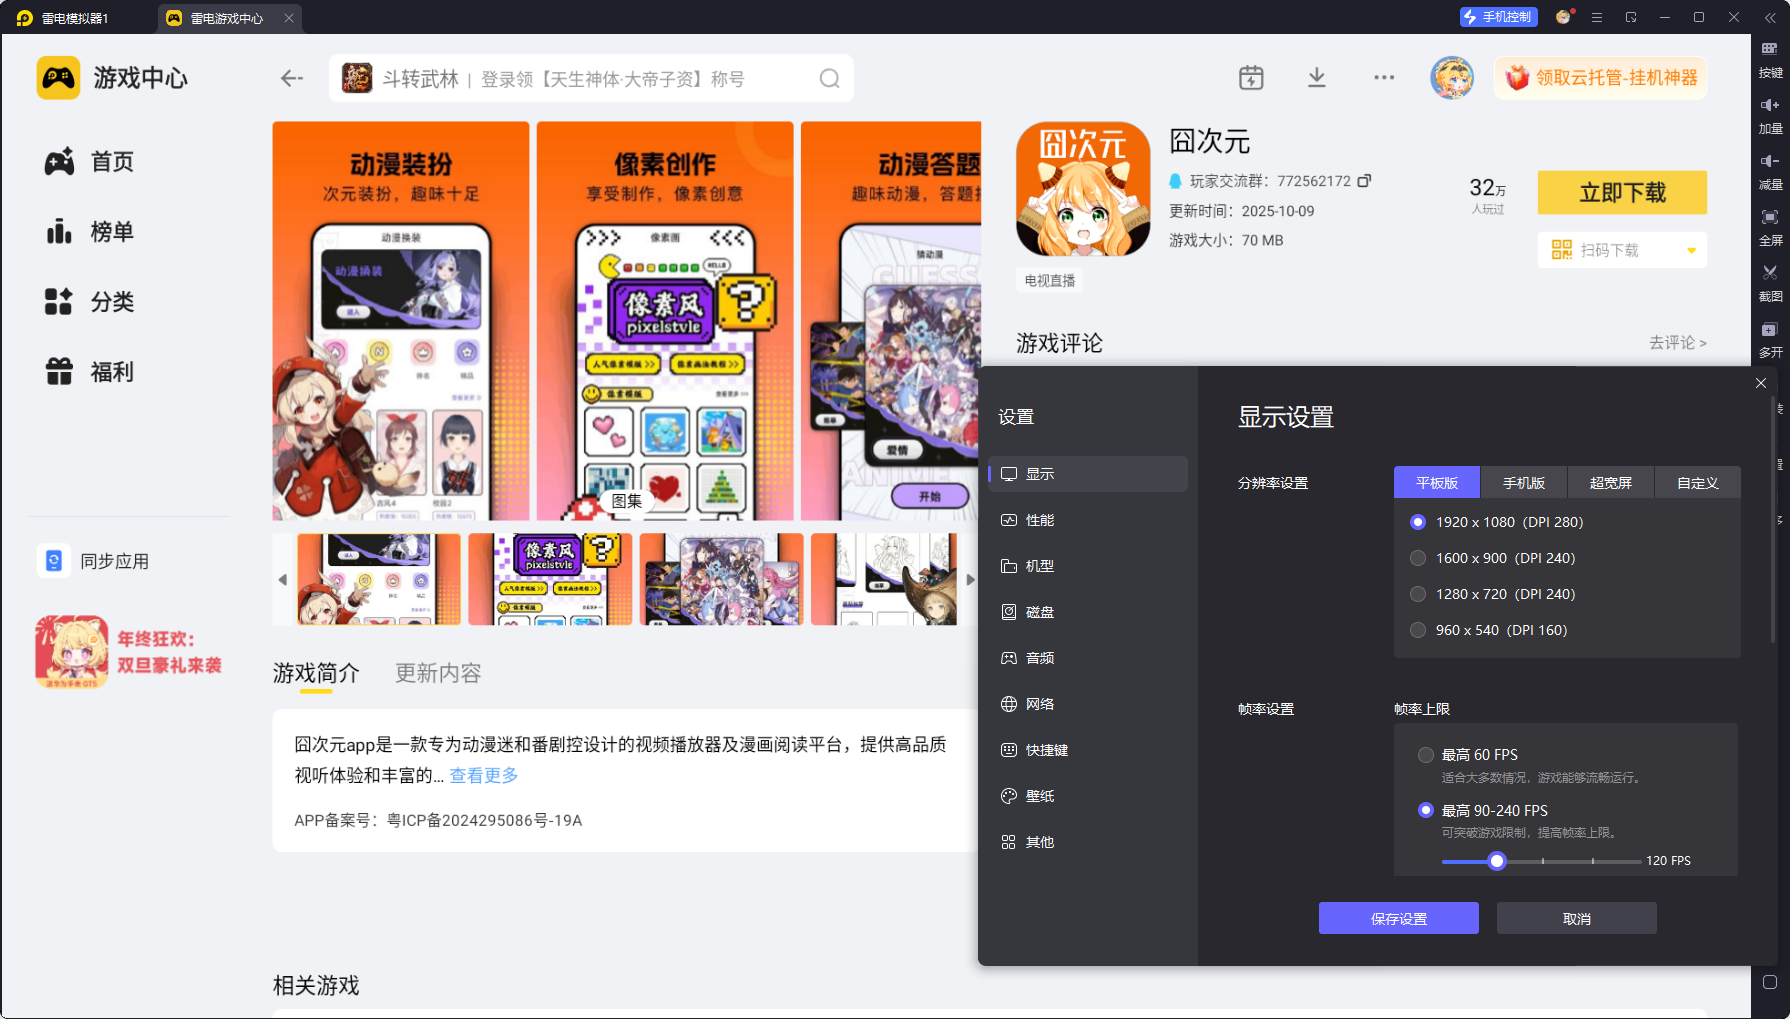This screenshot has width=1790, height=1019.
Task: Open the calendar check-in icon
Action: (1251, 78)
